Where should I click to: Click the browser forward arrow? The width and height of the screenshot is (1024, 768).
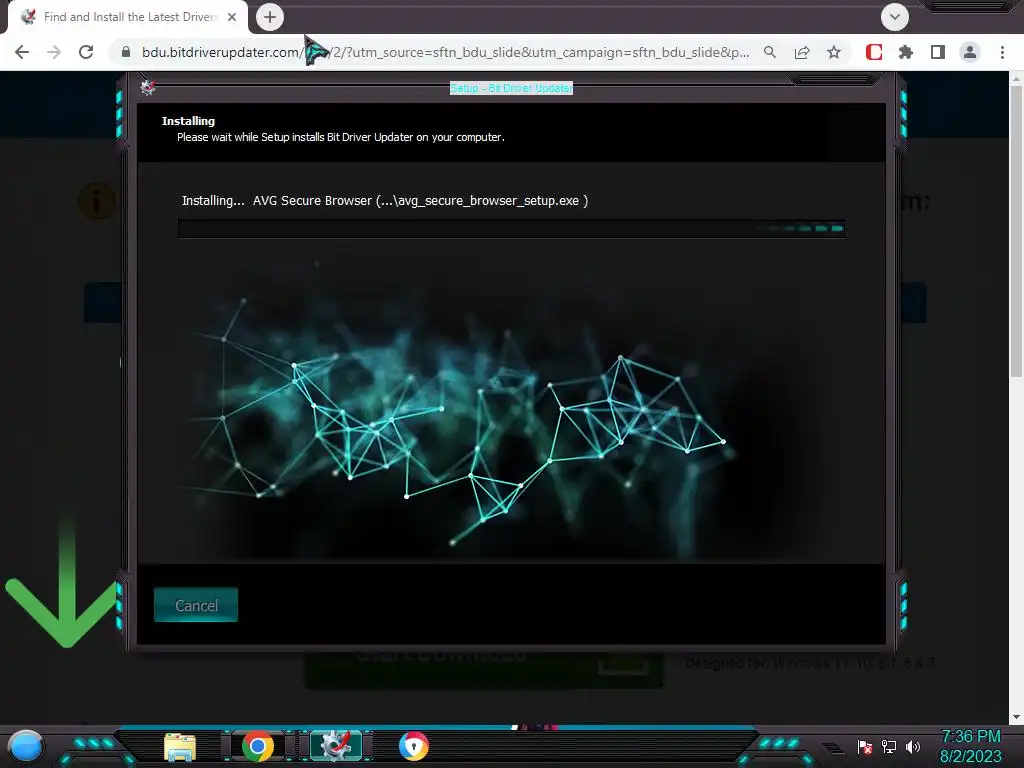[x=54, y=52]
